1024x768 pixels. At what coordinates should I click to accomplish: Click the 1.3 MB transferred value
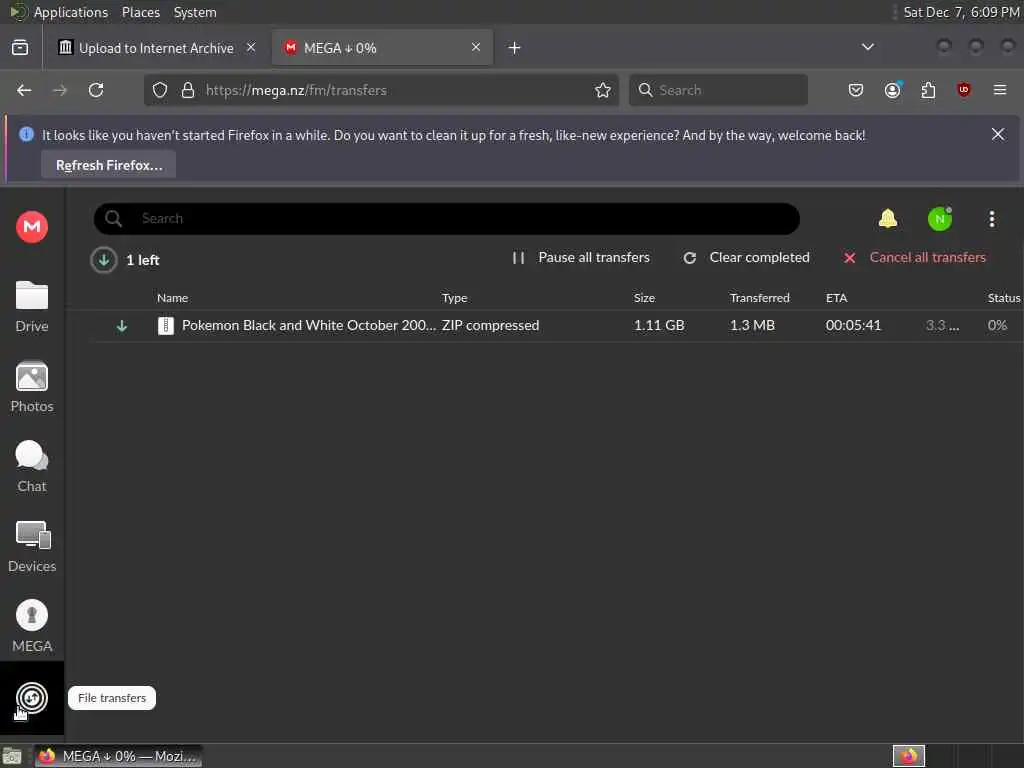point(752,325)
